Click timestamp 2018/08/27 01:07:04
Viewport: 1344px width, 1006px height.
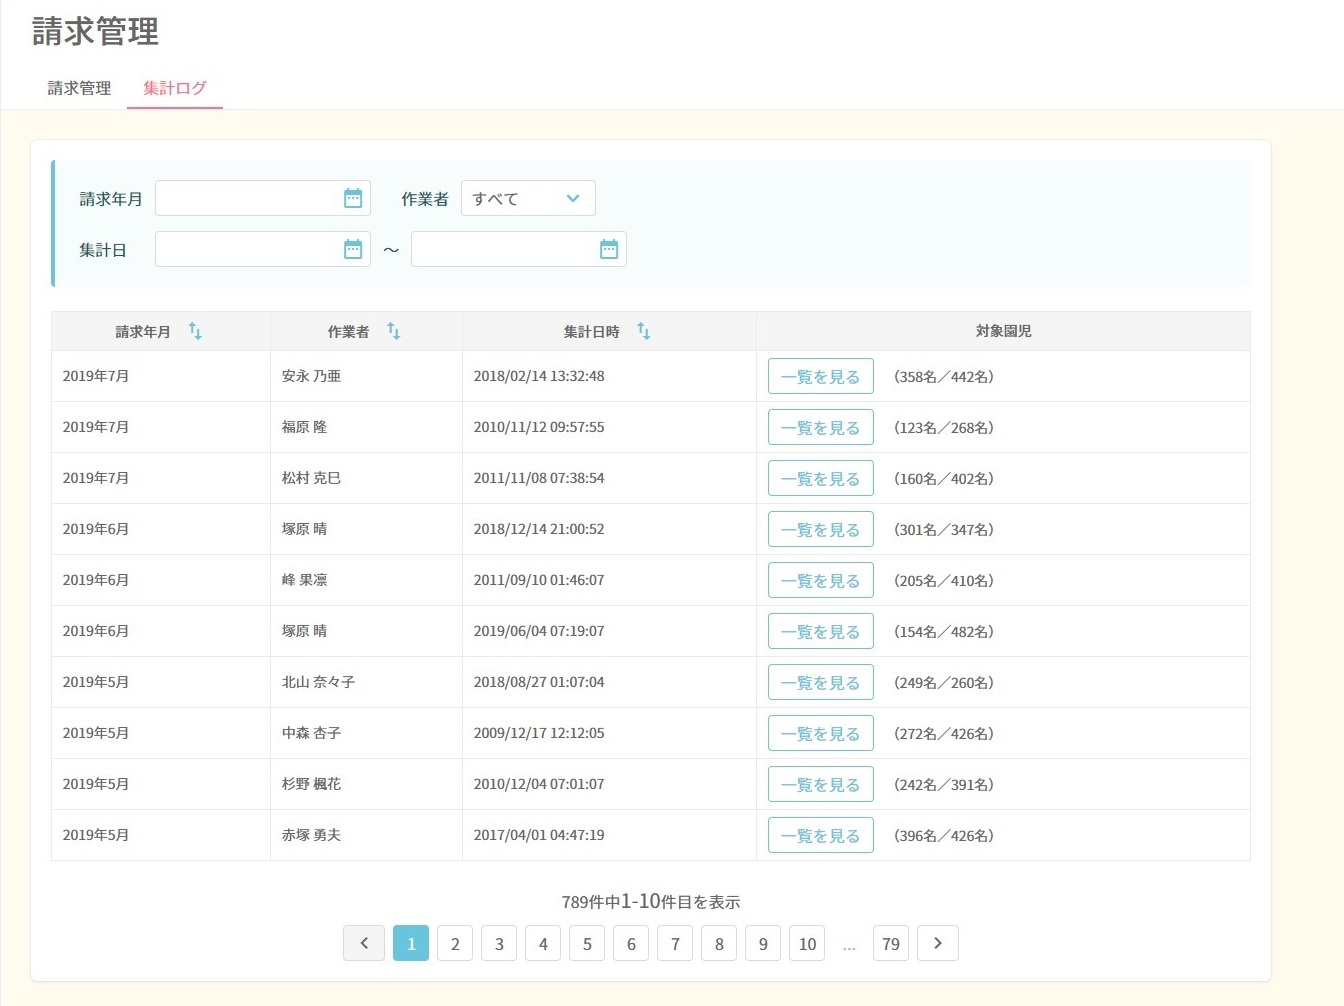(x=539, y=682)
